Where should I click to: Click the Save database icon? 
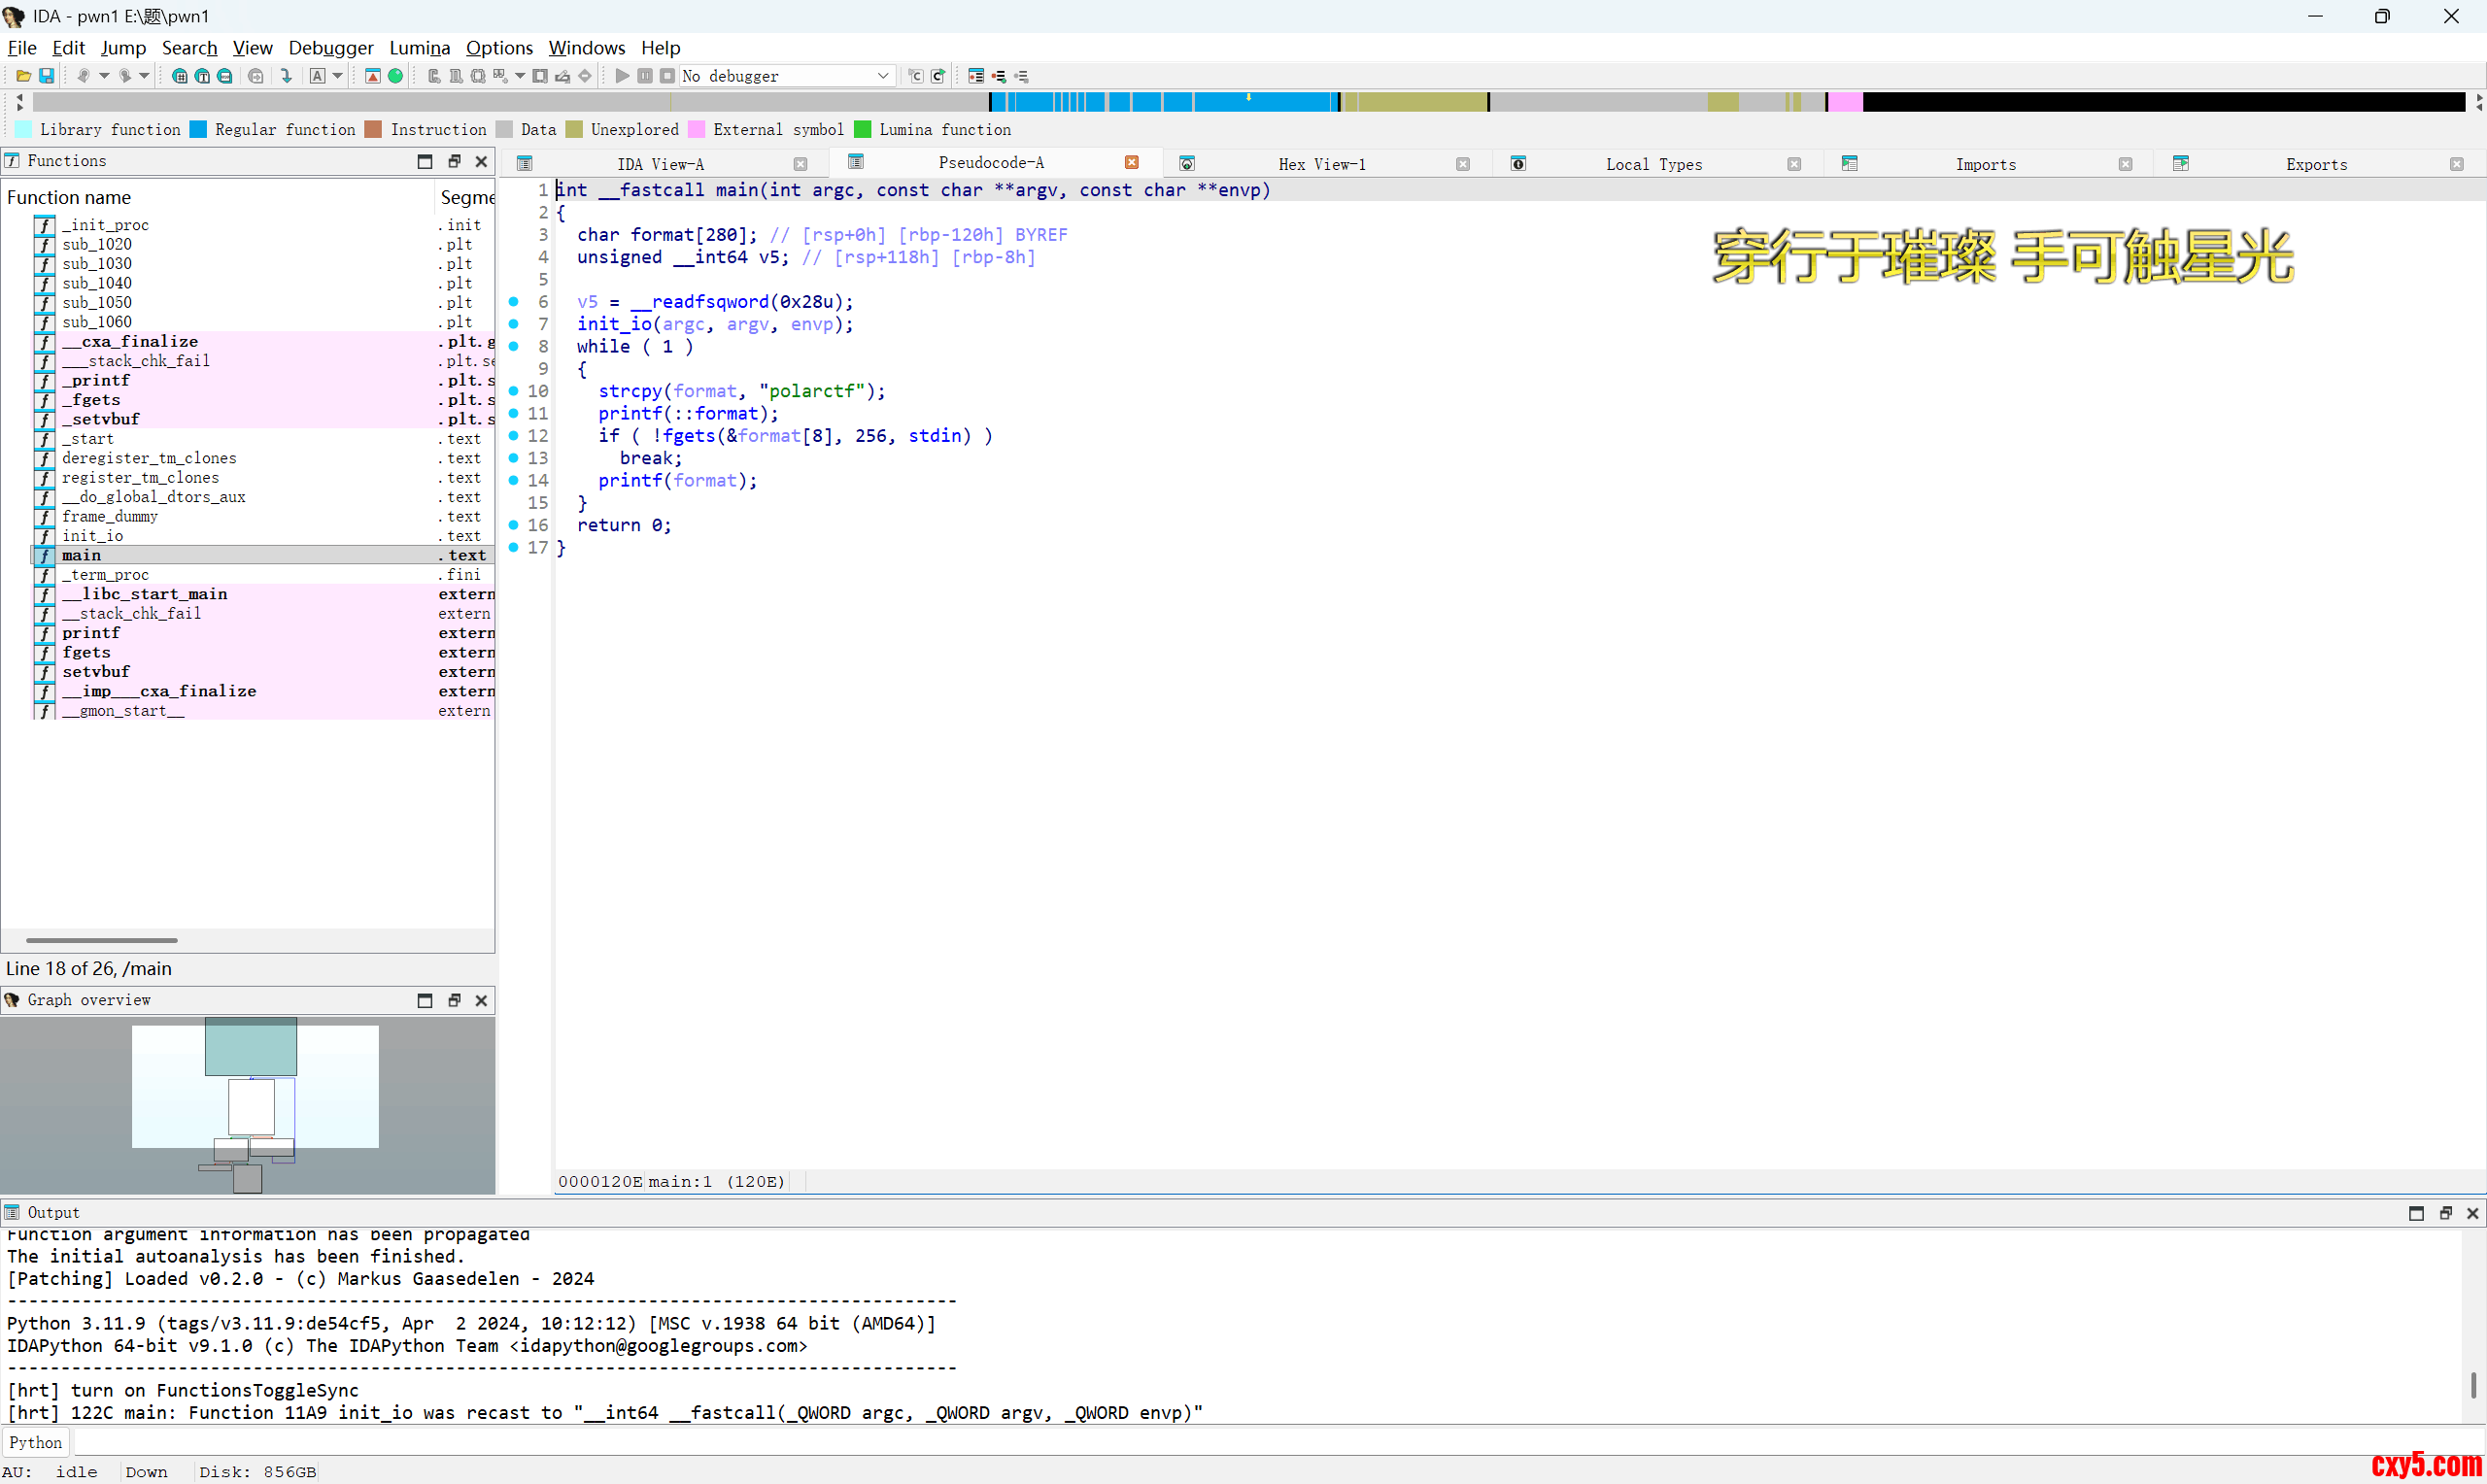(x=46, y=76)
